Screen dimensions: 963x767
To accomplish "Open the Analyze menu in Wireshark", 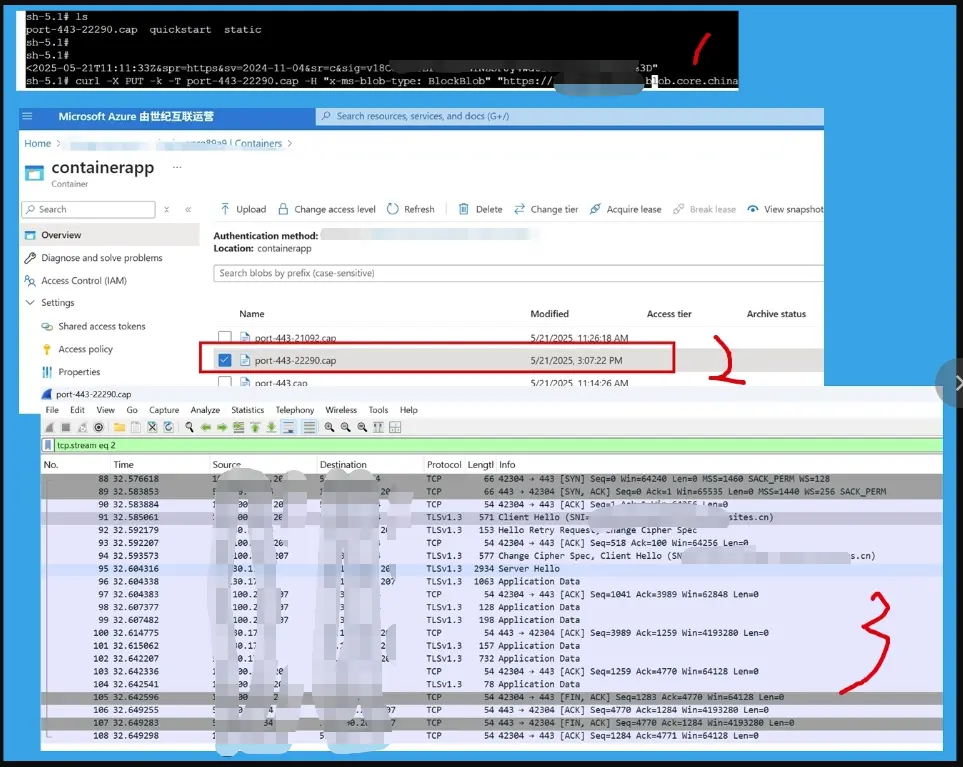I will pyautogui.click(x=205, y=410).
